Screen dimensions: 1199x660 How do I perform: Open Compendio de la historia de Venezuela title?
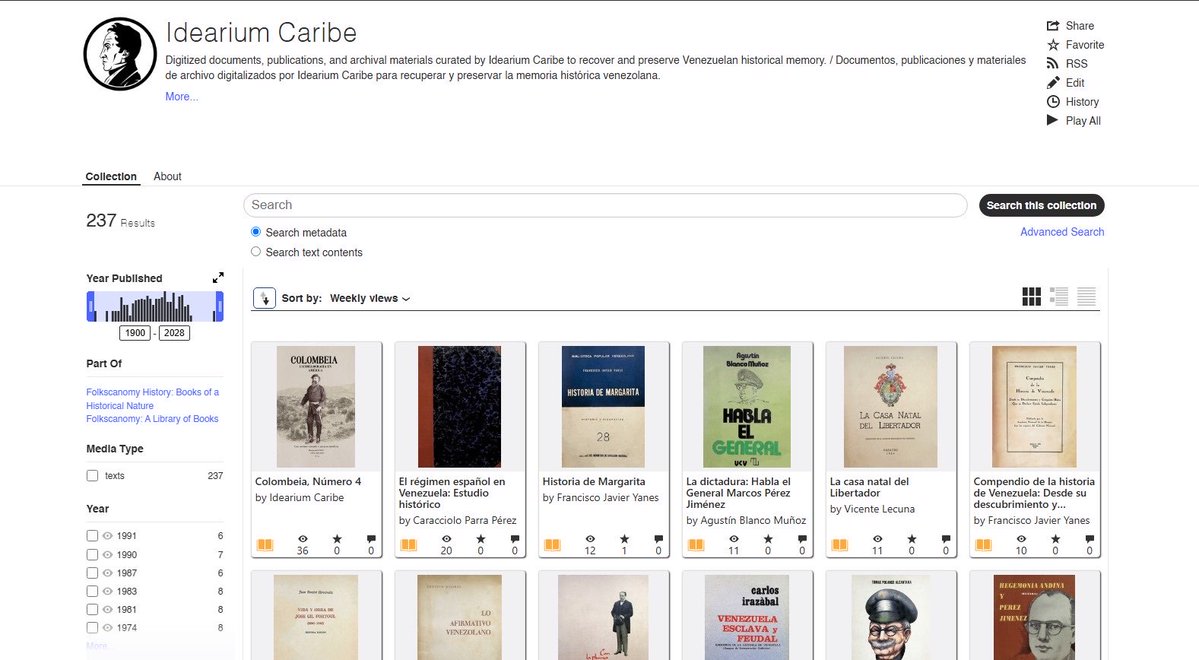1034,493
